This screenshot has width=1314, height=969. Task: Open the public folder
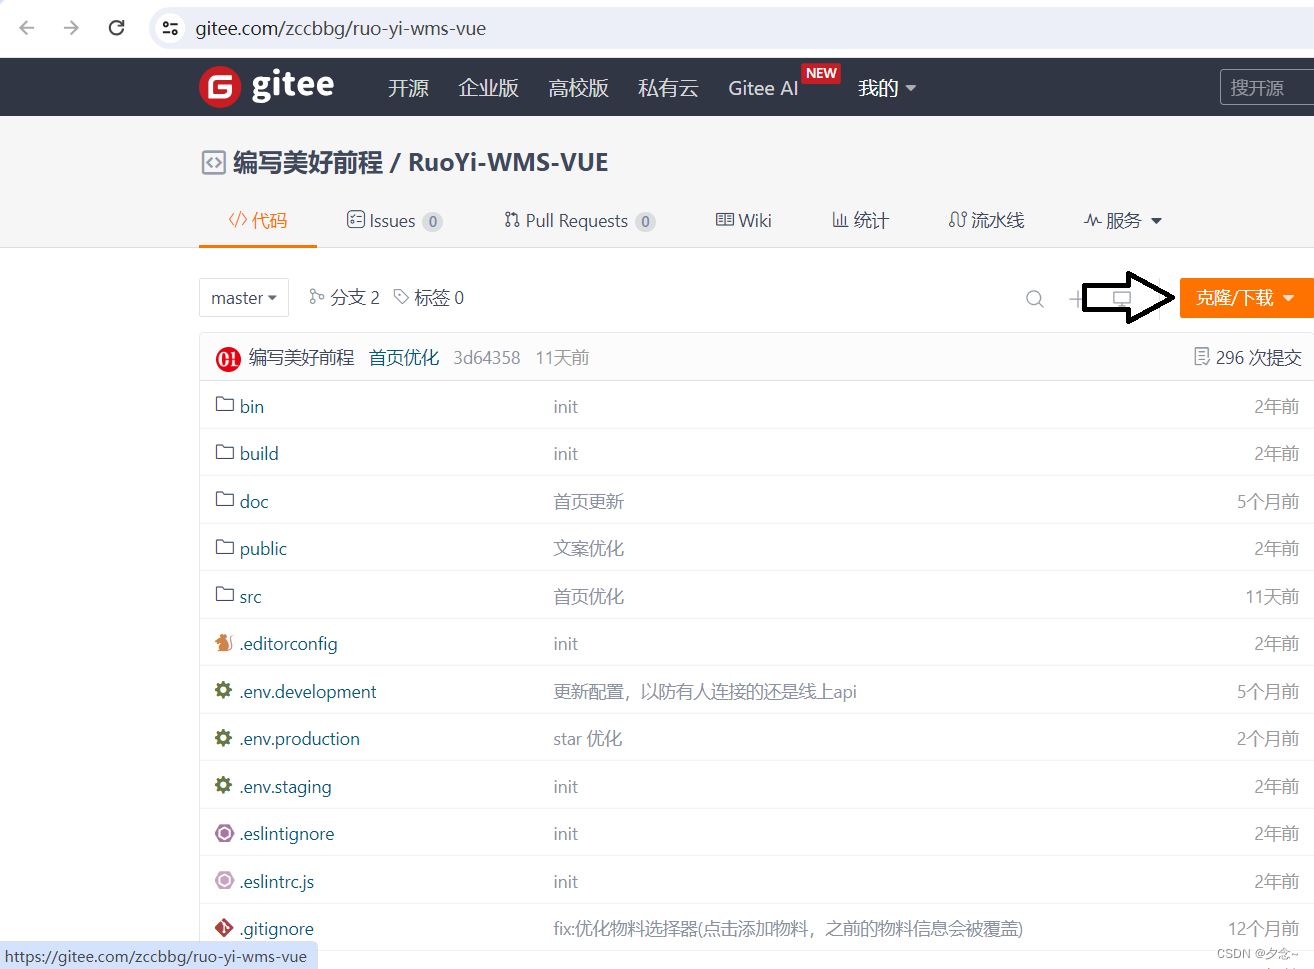pos(263,548)
